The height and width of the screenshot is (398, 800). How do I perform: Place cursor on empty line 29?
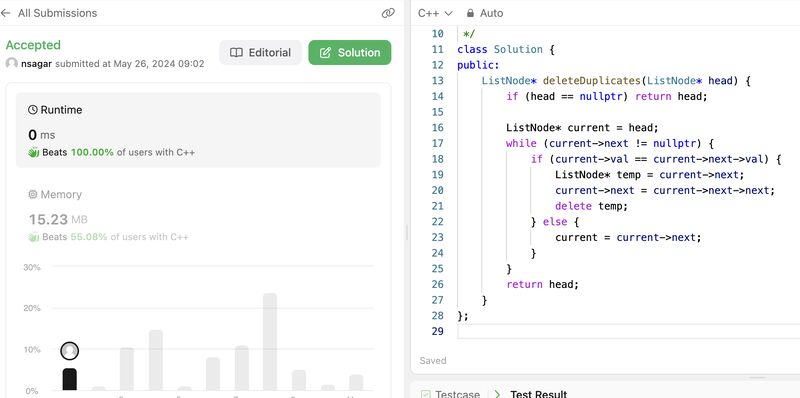[629, 331]
